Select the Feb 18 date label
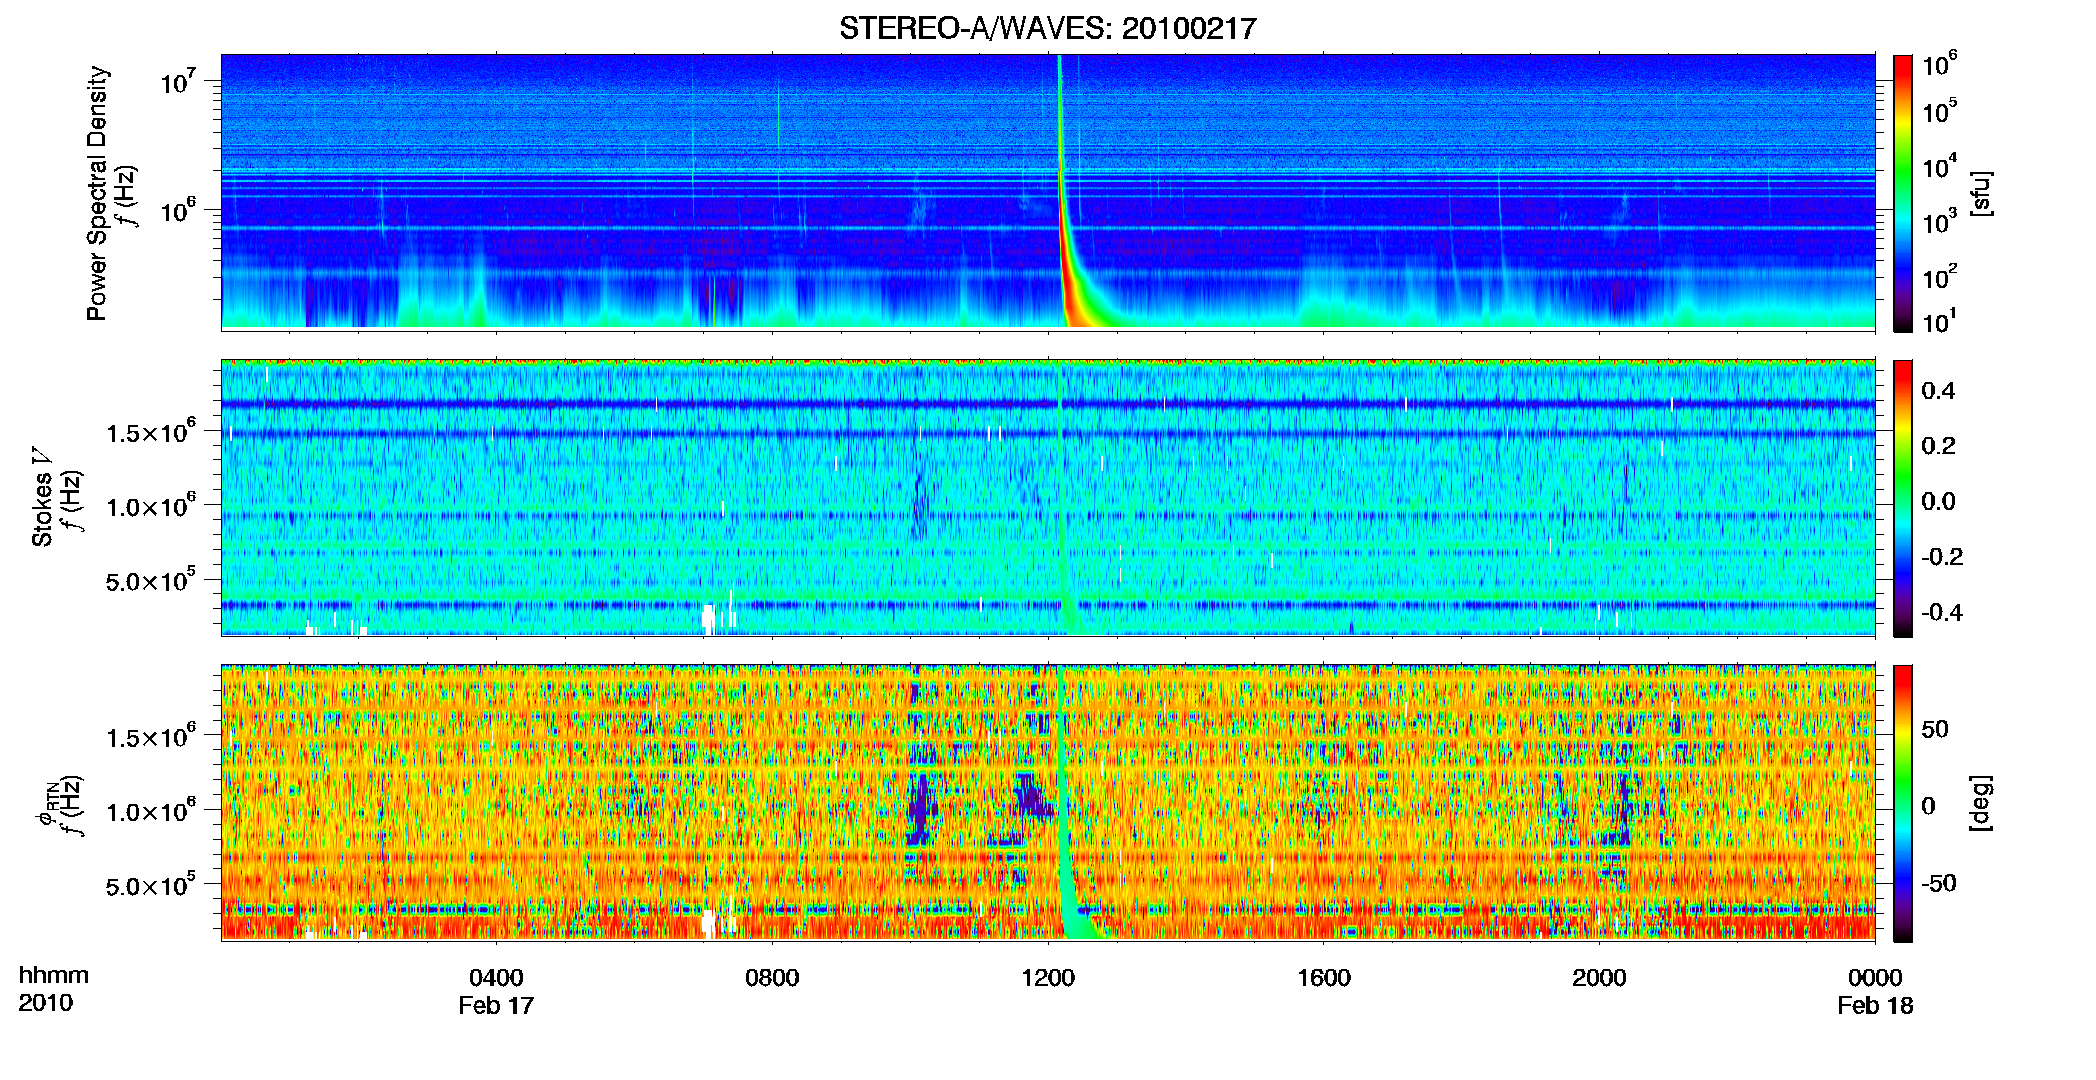 (1875, 1006)
